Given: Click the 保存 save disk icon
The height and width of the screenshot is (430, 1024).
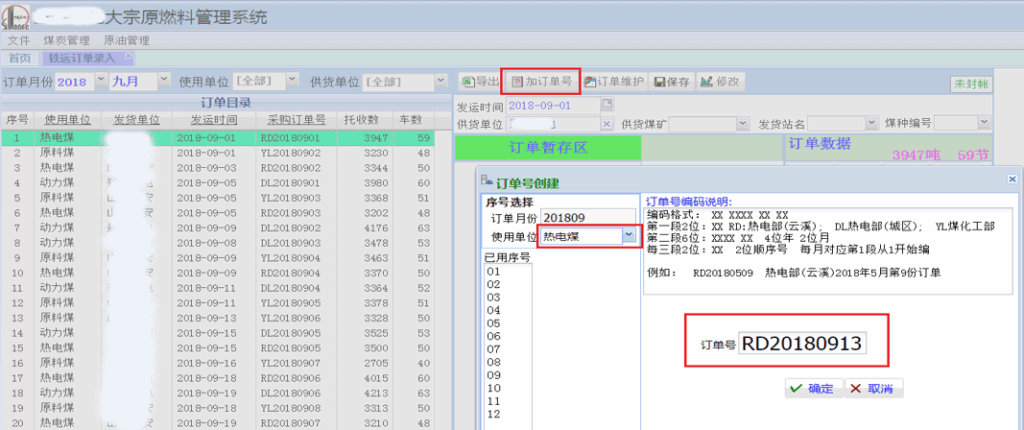Looking at the screenshot, I should [670, 81].
